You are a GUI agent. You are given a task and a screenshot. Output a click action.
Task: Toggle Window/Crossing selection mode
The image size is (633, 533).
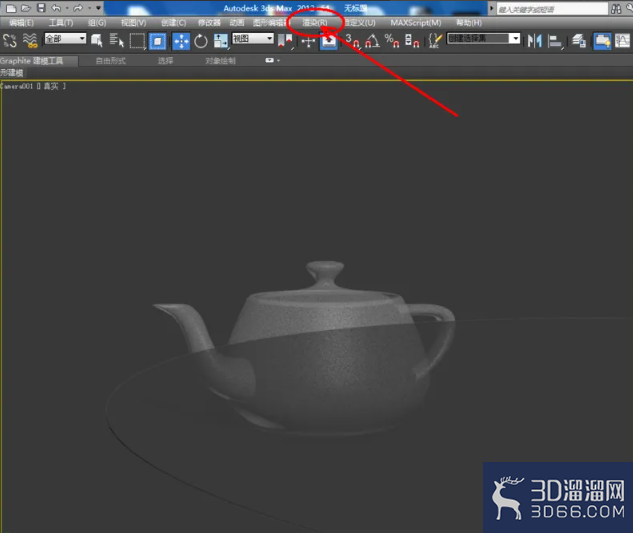(157, 41)
